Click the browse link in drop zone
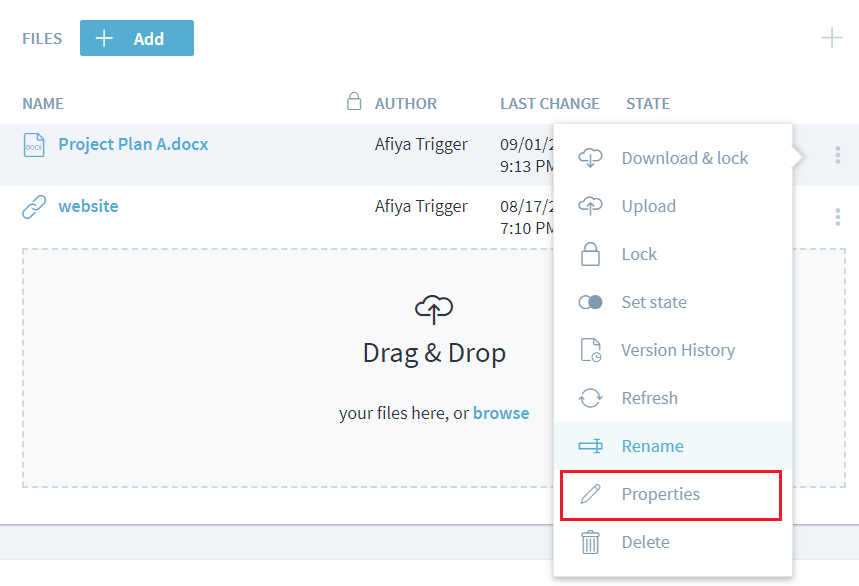Screen dimensions: 859x586 click(501, 413)
